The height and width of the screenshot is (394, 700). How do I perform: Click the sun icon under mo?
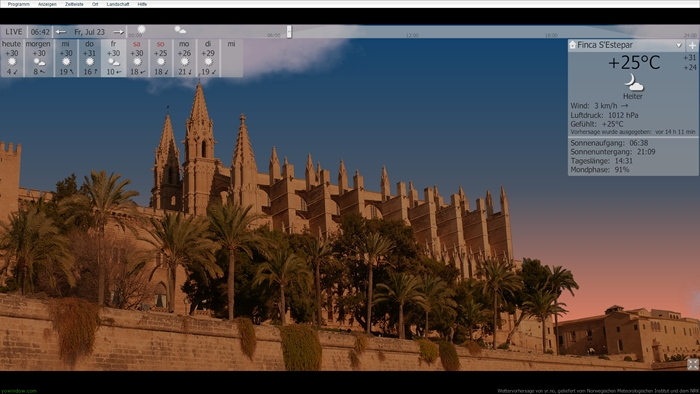click(184, 62)
